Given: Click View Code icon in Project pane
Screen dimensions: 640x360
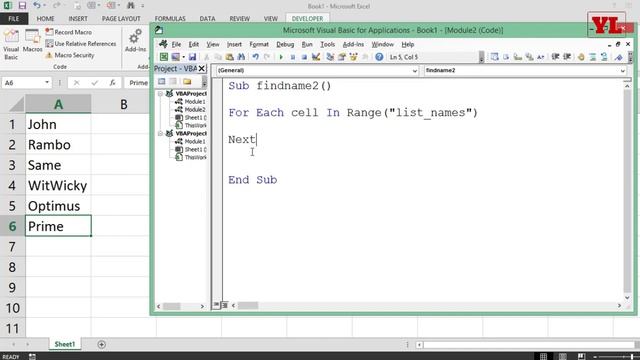Looking at the screenshot, I should [162, 82].
